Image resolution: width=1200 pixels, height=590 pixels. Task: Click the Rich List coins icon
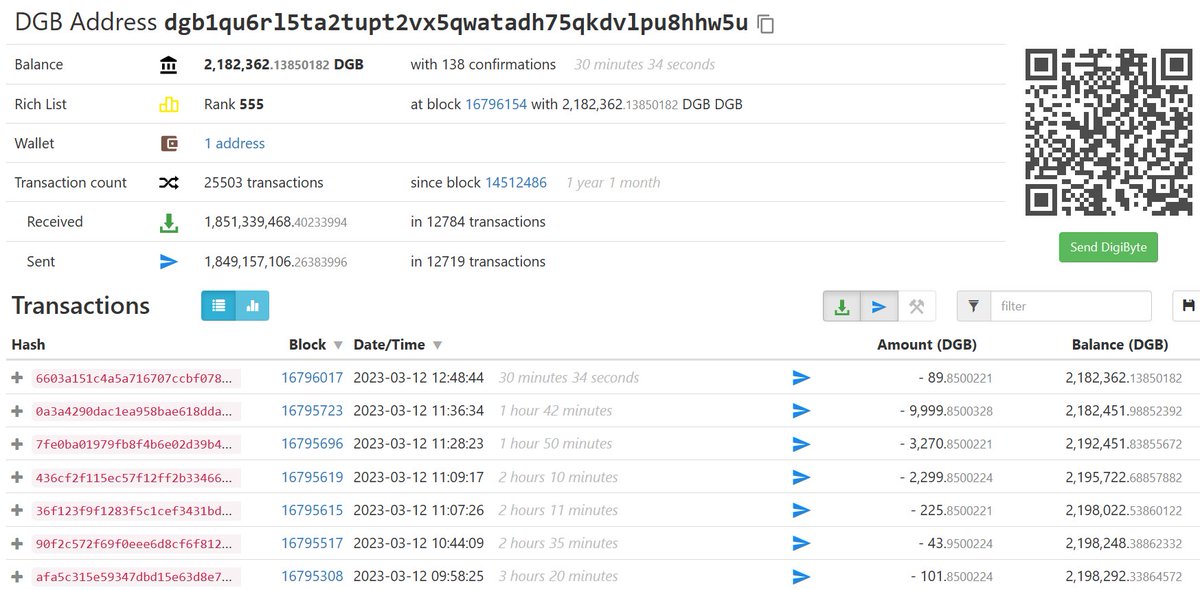pyautogui.click(x=169, y=104)
